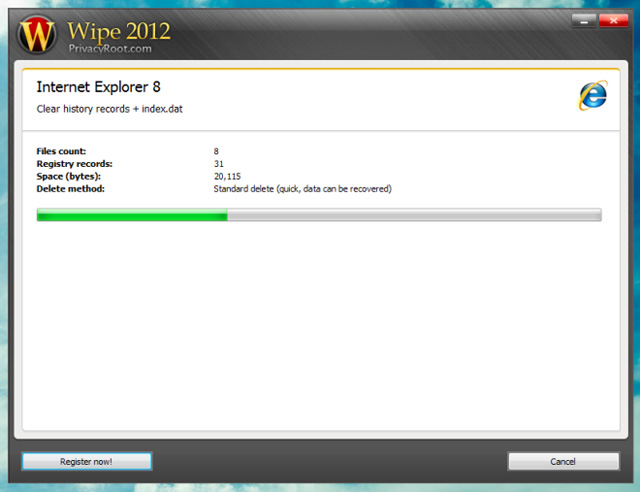The height and width of the screenshot is (492, 640).
Task: Click 'Standard delete (quick, data can be recovered)'
Action: [302, 189]
